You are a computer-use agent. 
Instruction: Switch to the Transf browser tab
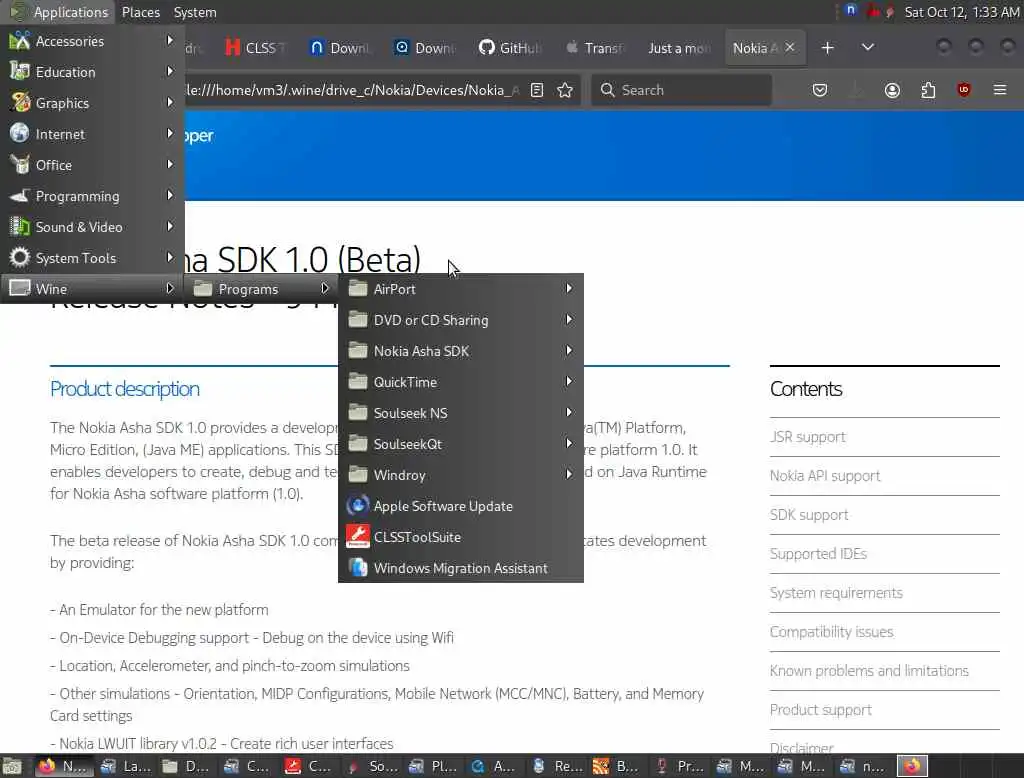(594, 48)
